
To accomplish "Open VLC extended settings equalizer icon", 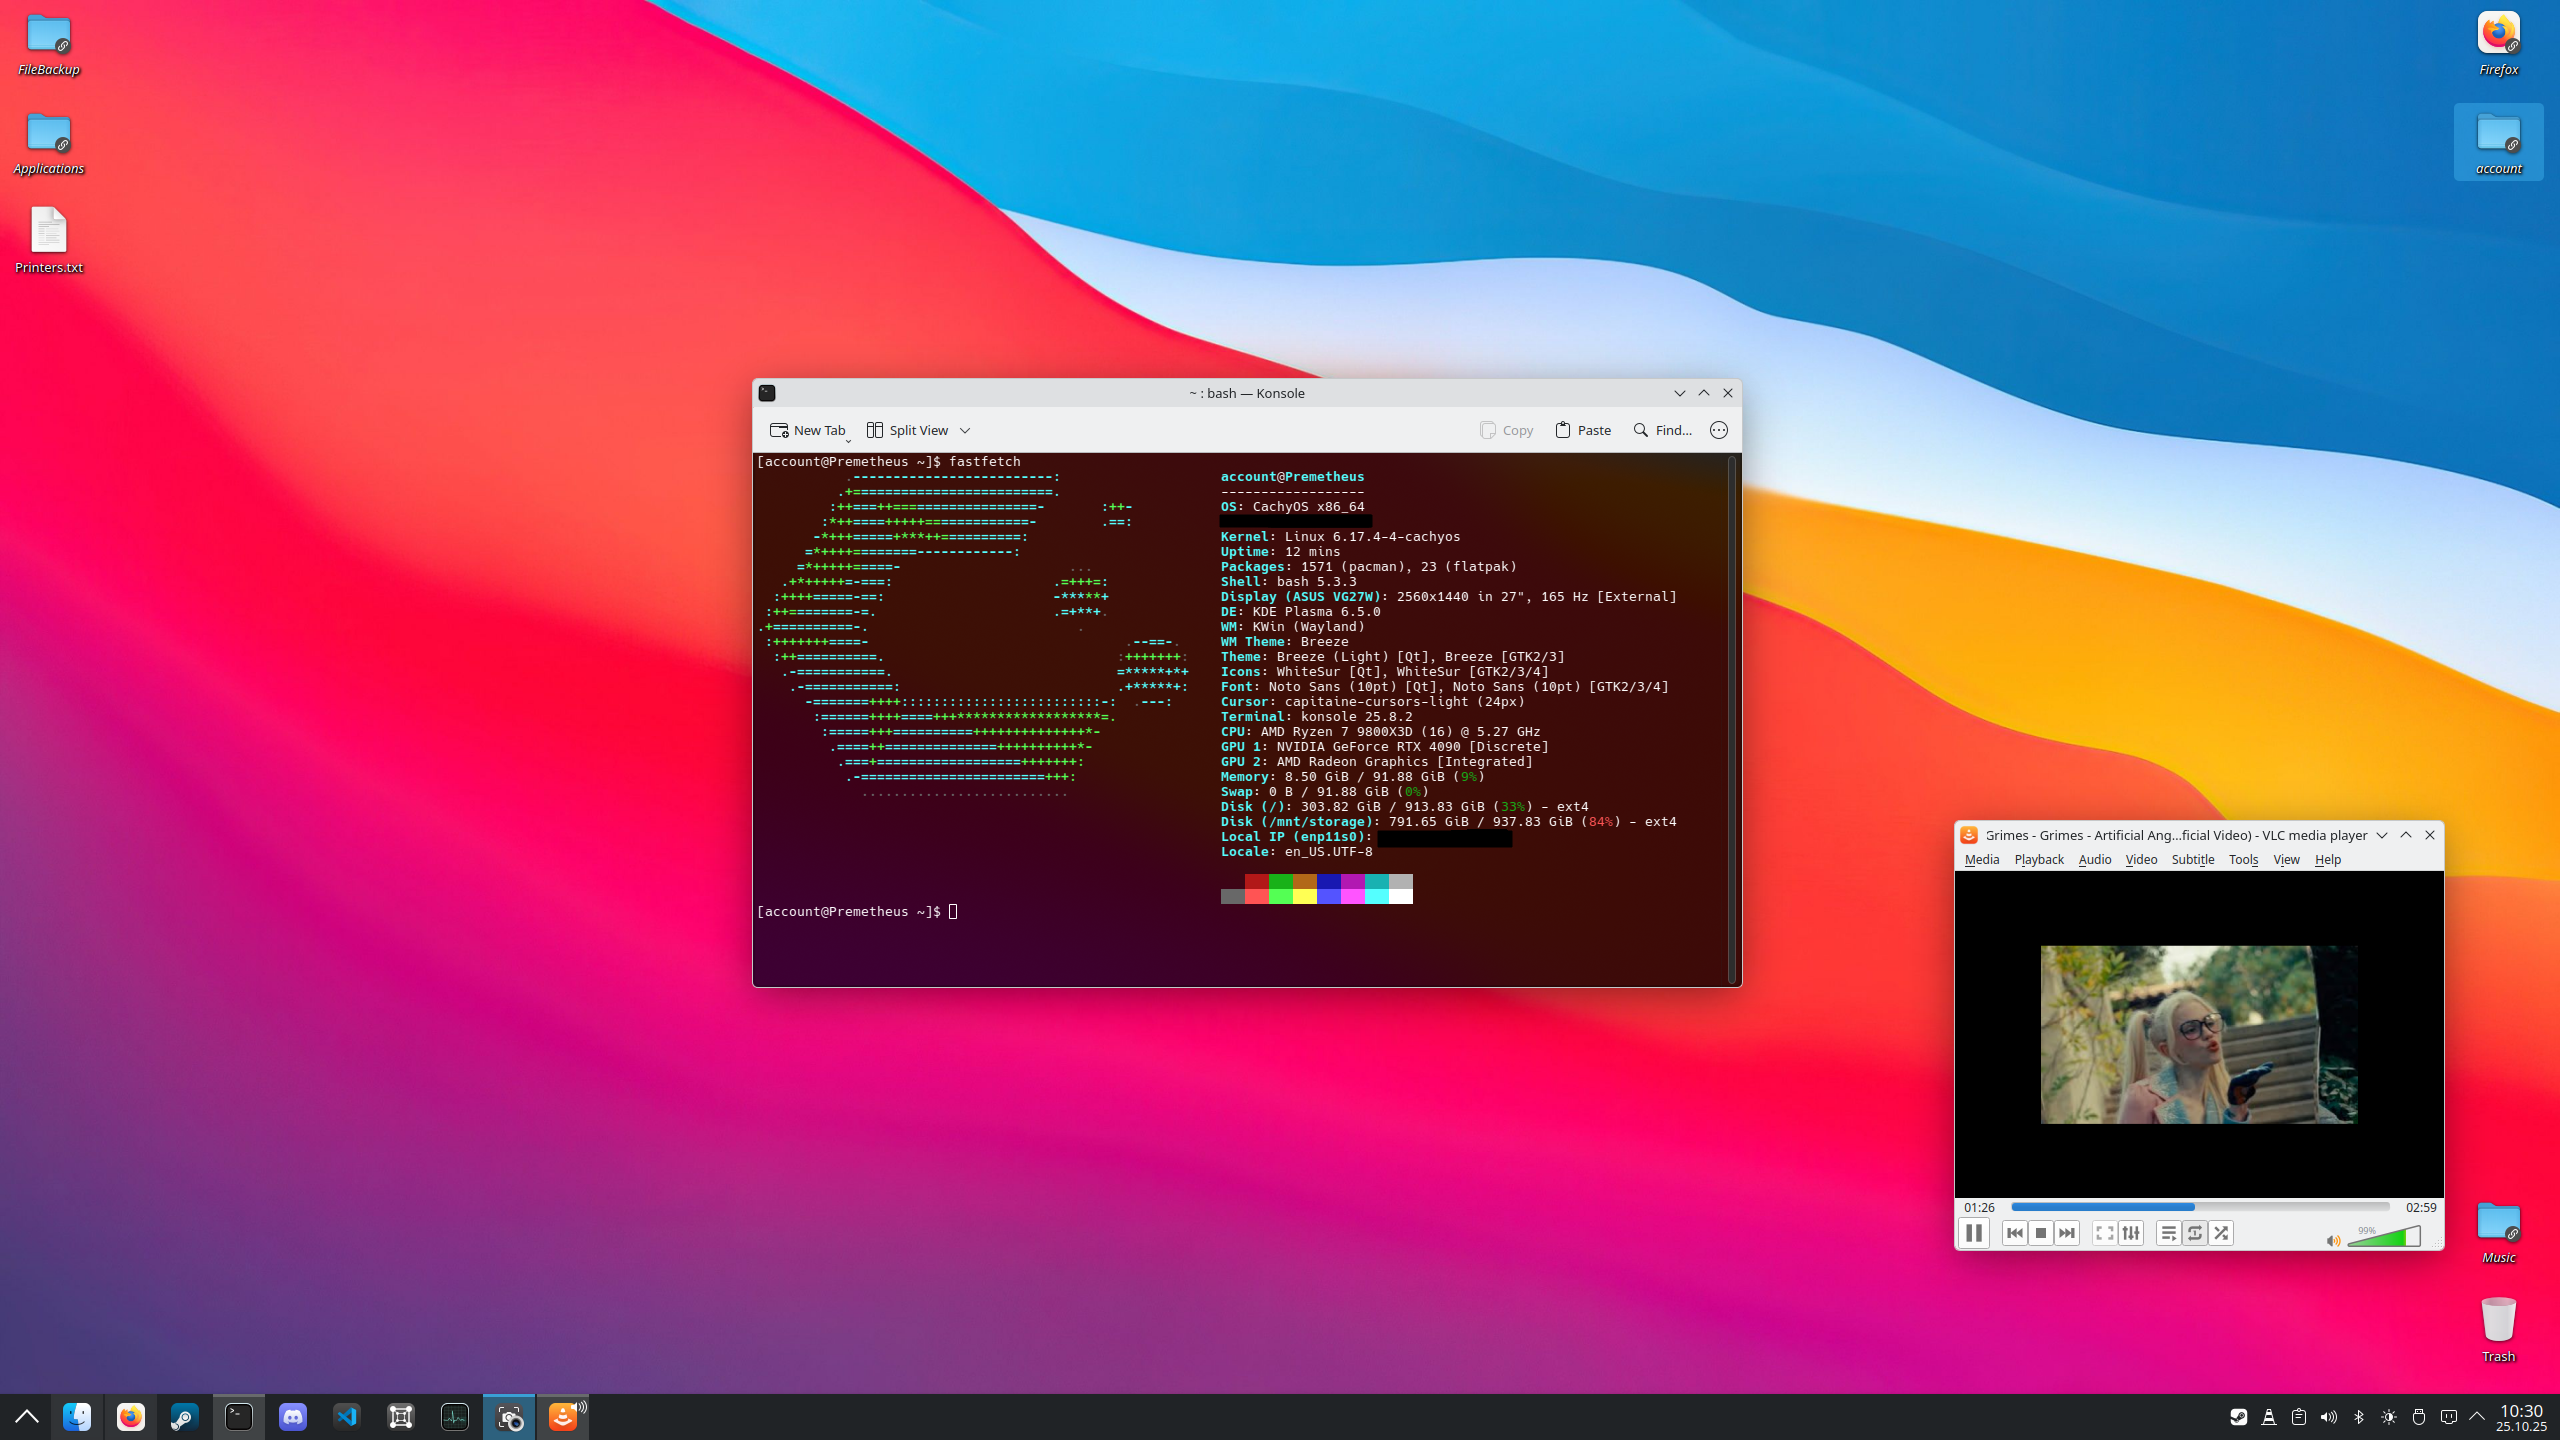I will click(x=2131, y=1233).
